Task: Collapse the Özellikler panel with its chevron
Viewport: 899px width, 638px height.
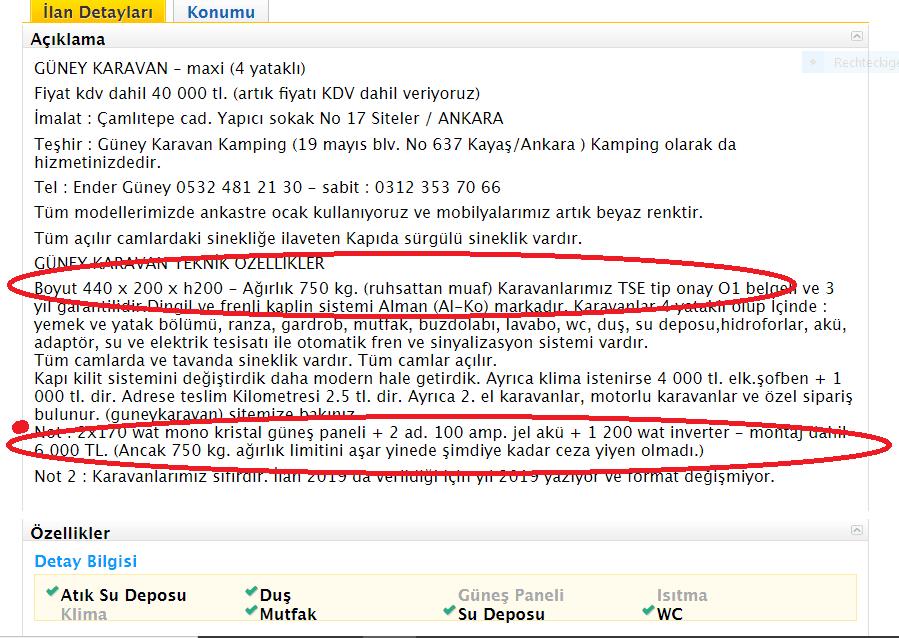Action: click(x=856, y=530)
